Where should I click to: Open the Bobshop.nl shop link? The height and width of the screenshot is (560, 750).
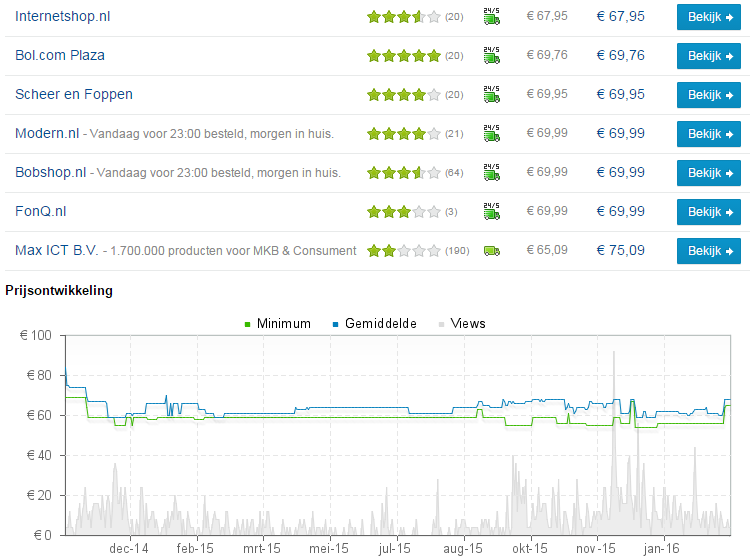(51, 172)
